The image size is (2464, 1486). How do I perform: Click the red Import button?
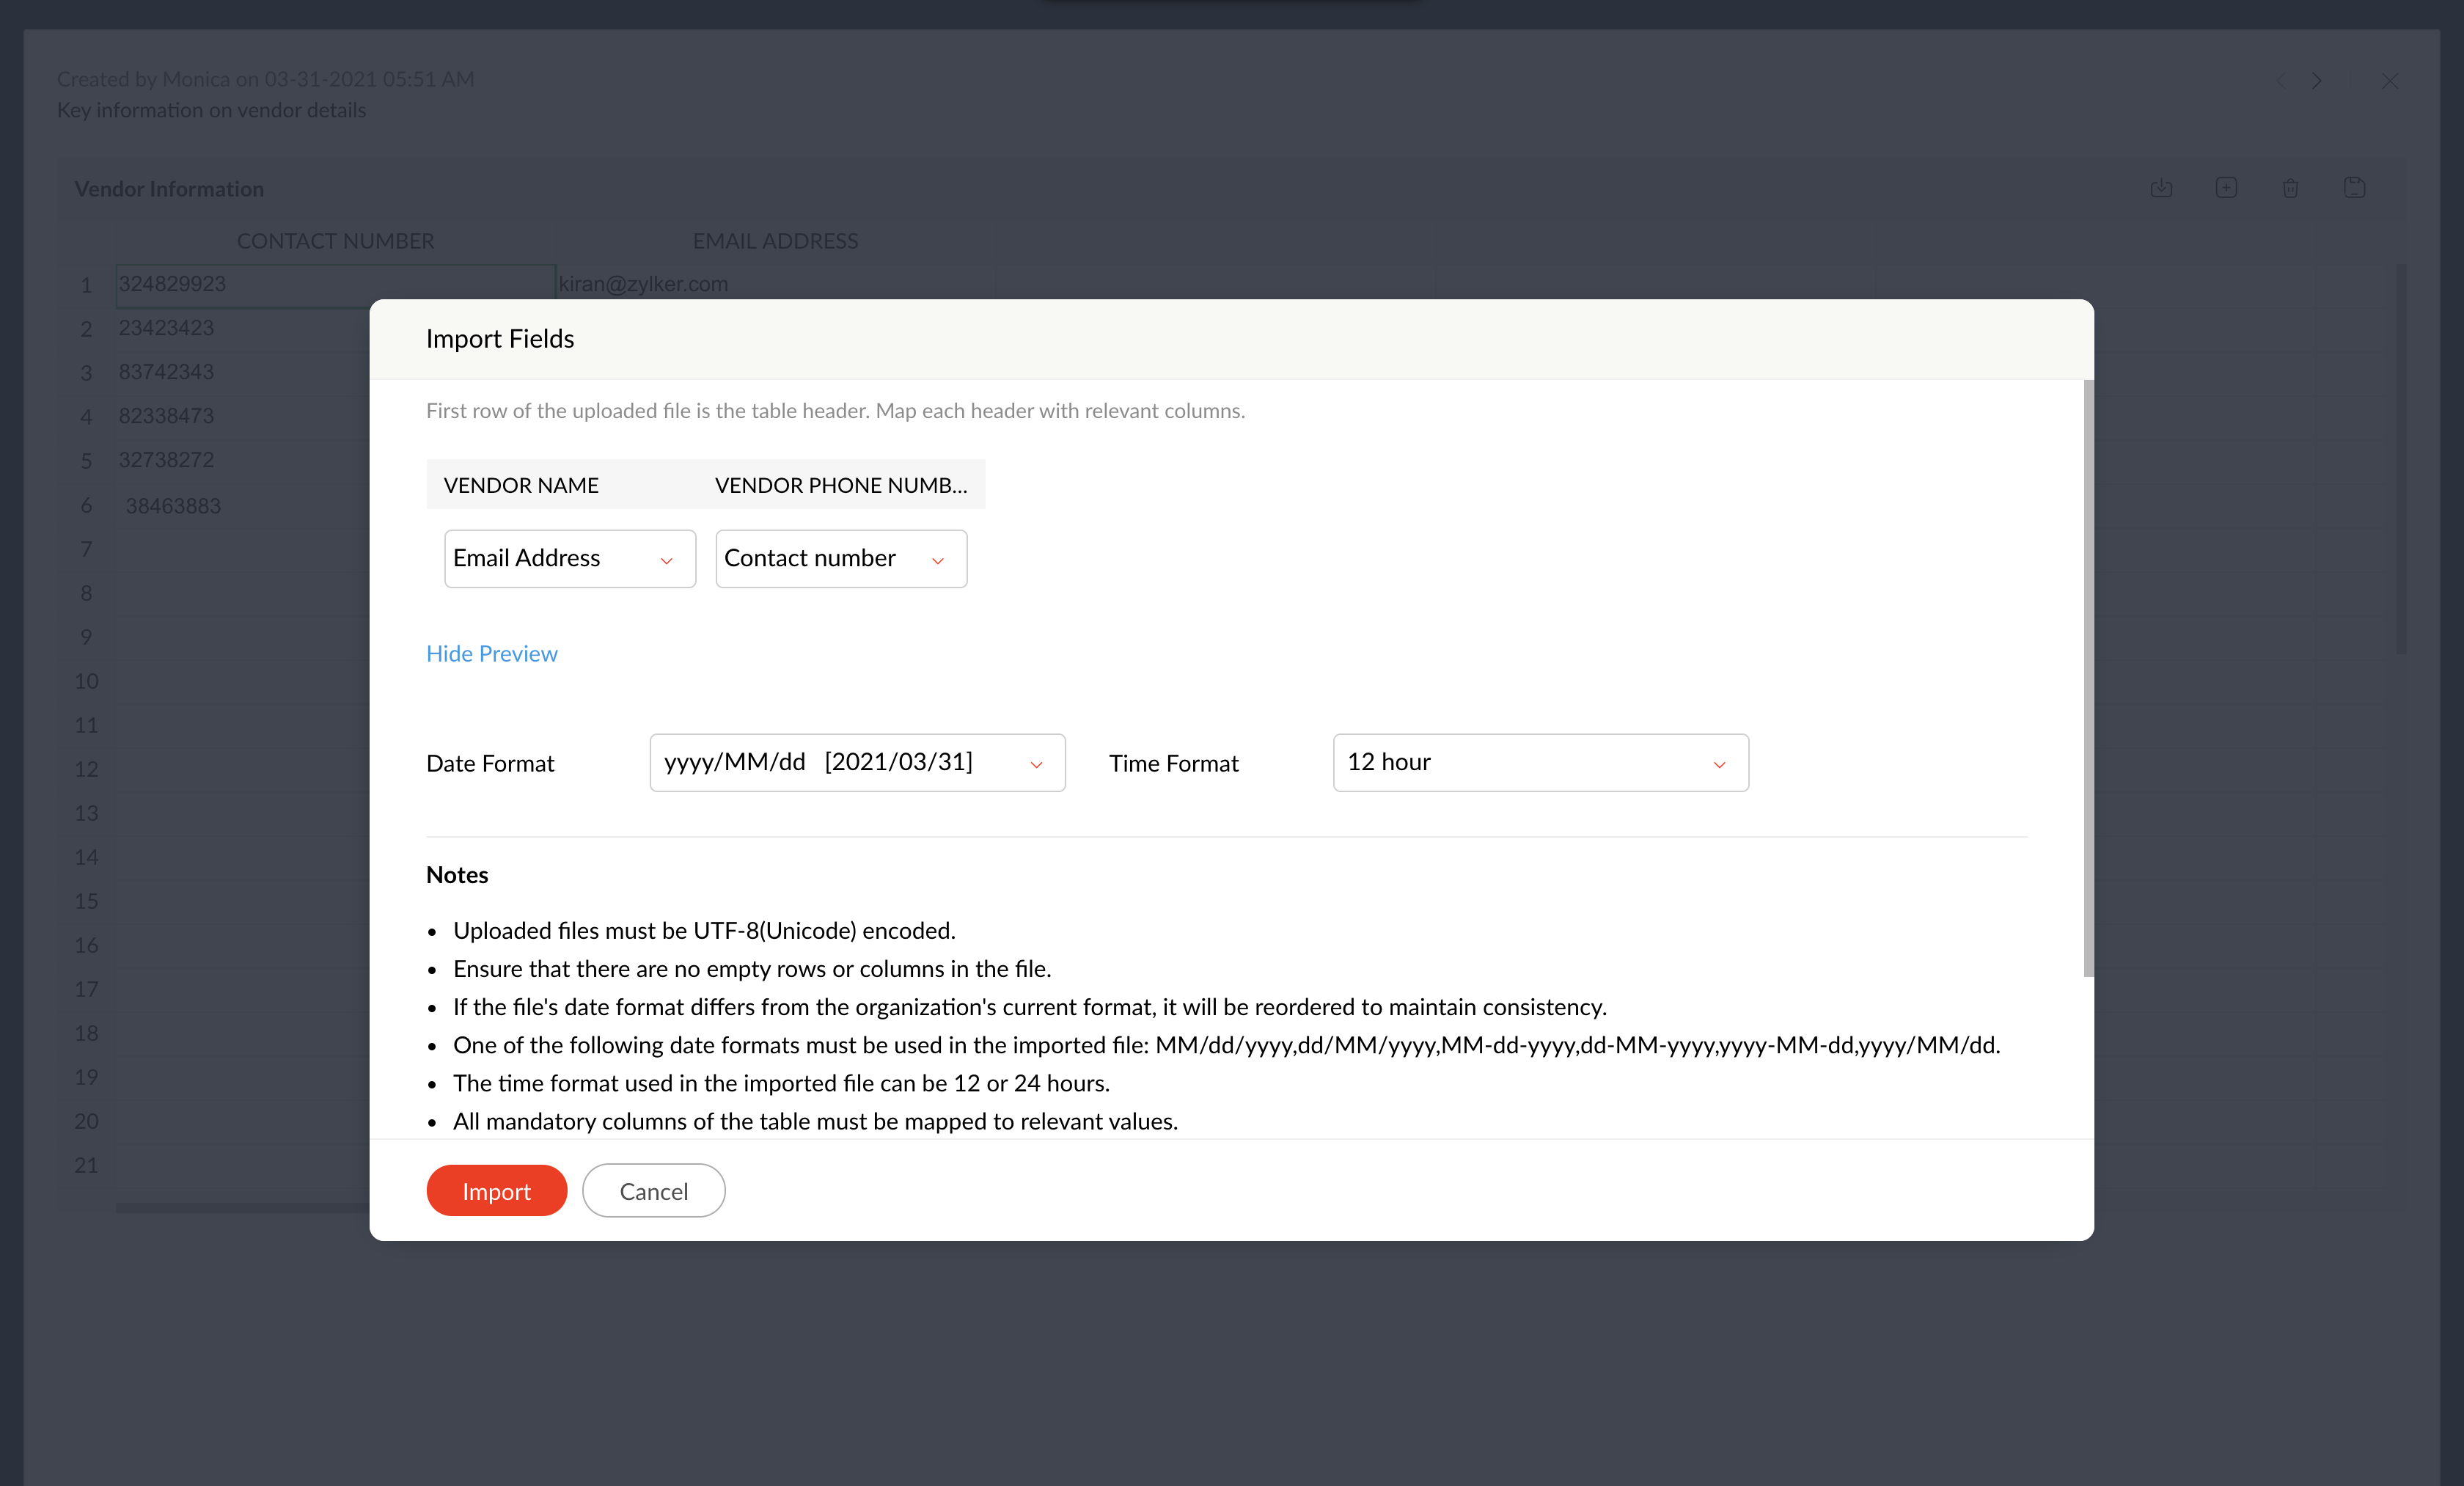point(496,1191)
